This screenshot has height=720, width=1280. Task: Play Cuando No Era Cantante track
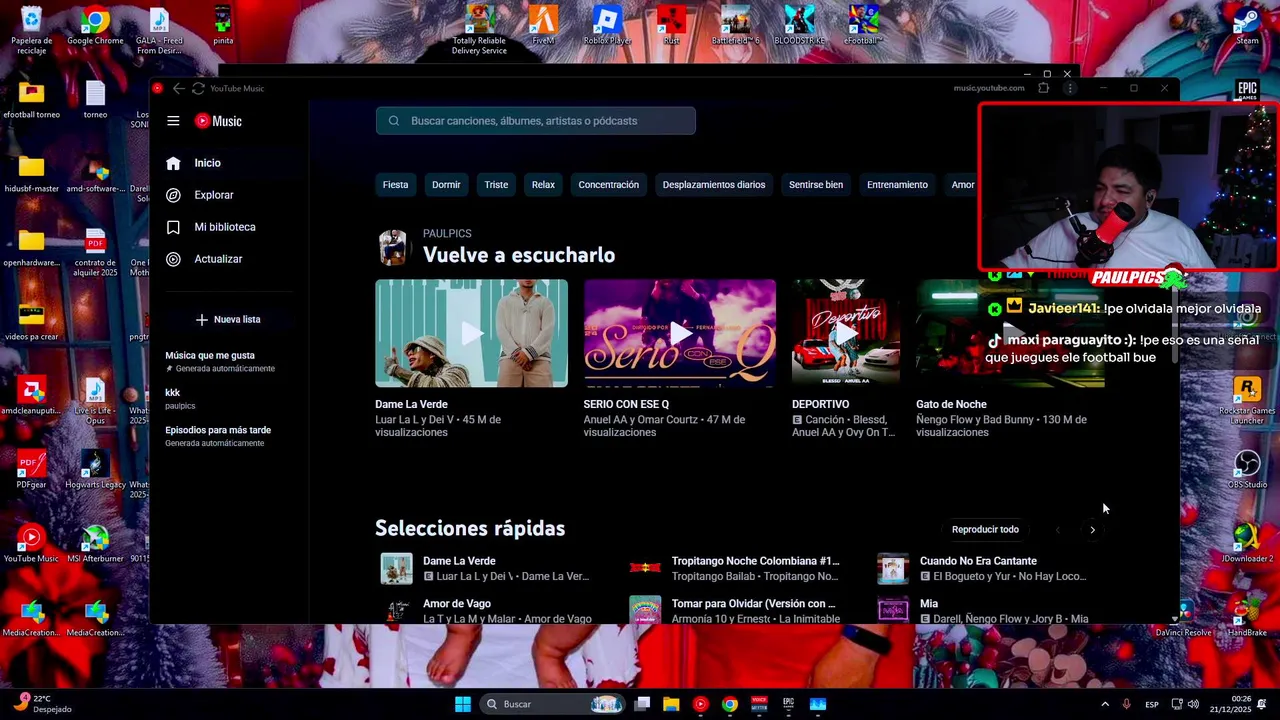[x=893, y=568]
